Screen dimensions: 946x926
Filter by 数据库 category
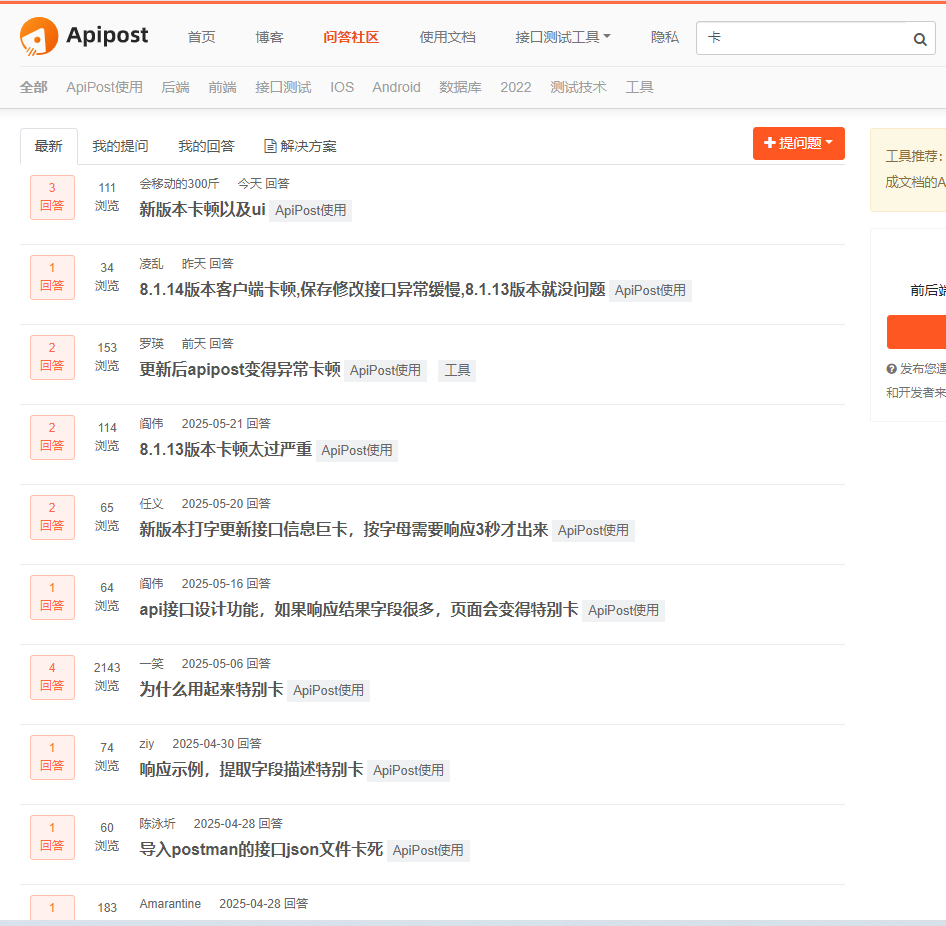coord(460,87)
